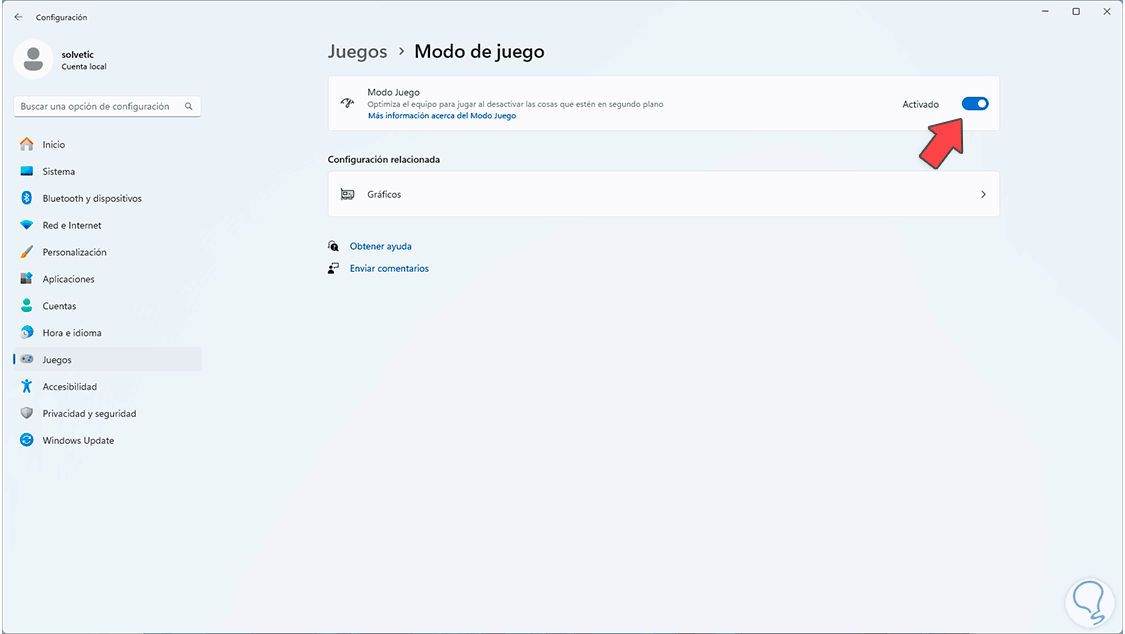The width and height of the screenshot is (1125, 634).
Task: Click the Personalización brush icon
Action: click(x=27, y=252)
